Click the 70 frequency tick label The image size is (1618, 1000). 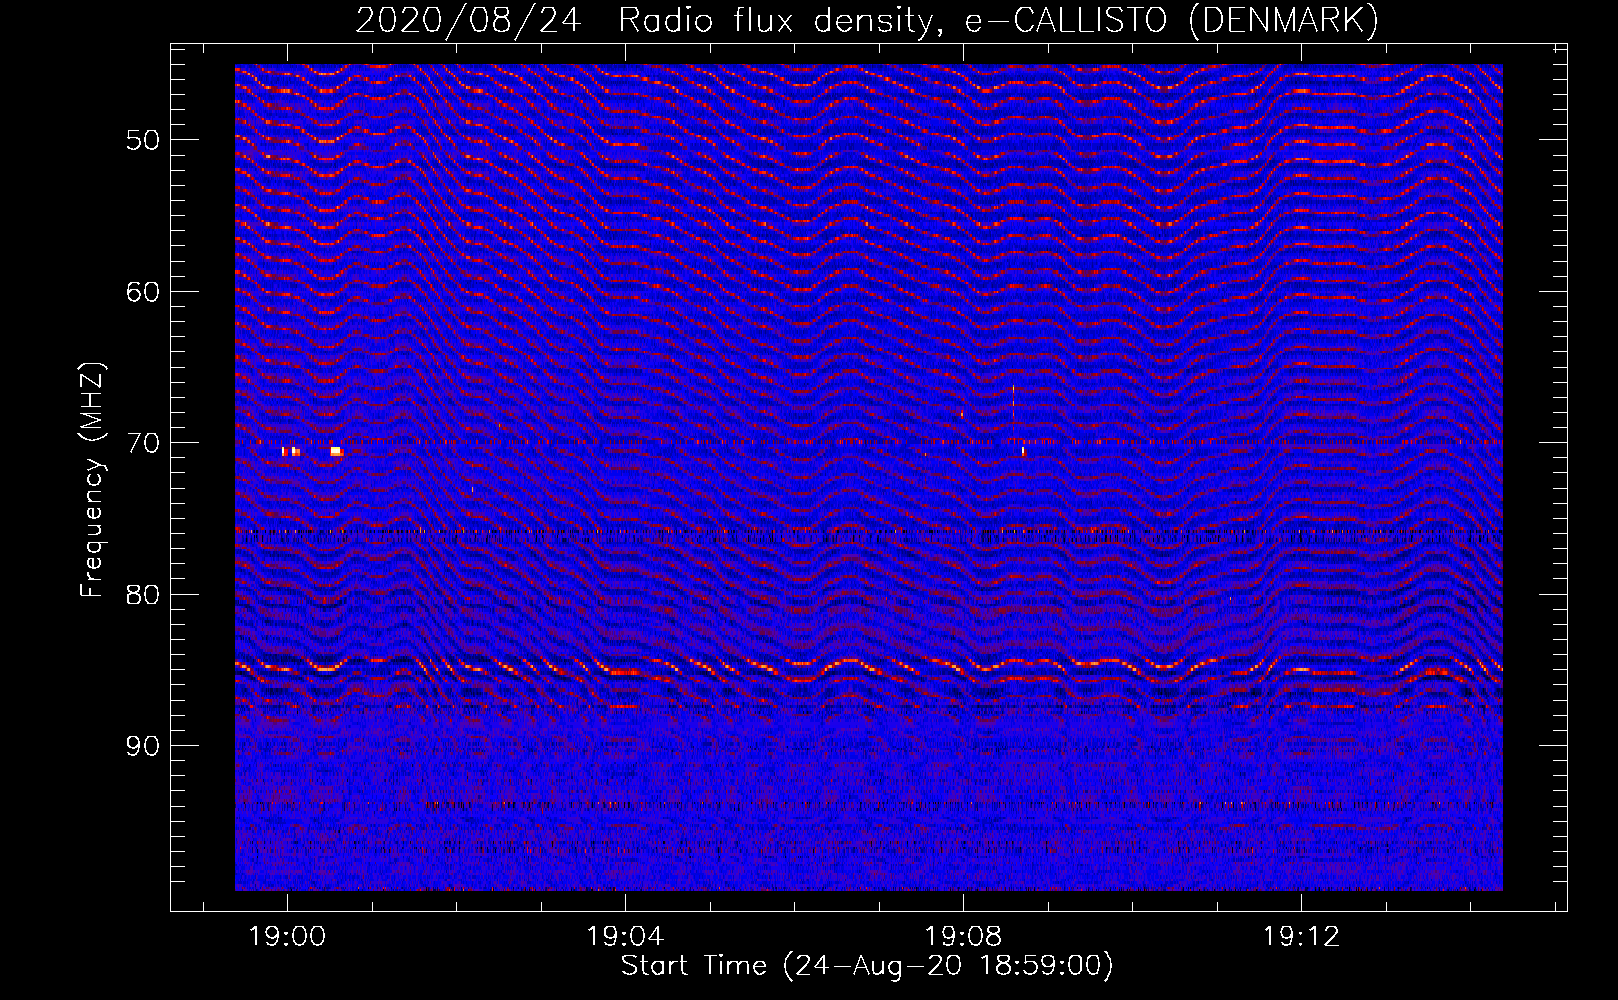(x=143, y=443)
